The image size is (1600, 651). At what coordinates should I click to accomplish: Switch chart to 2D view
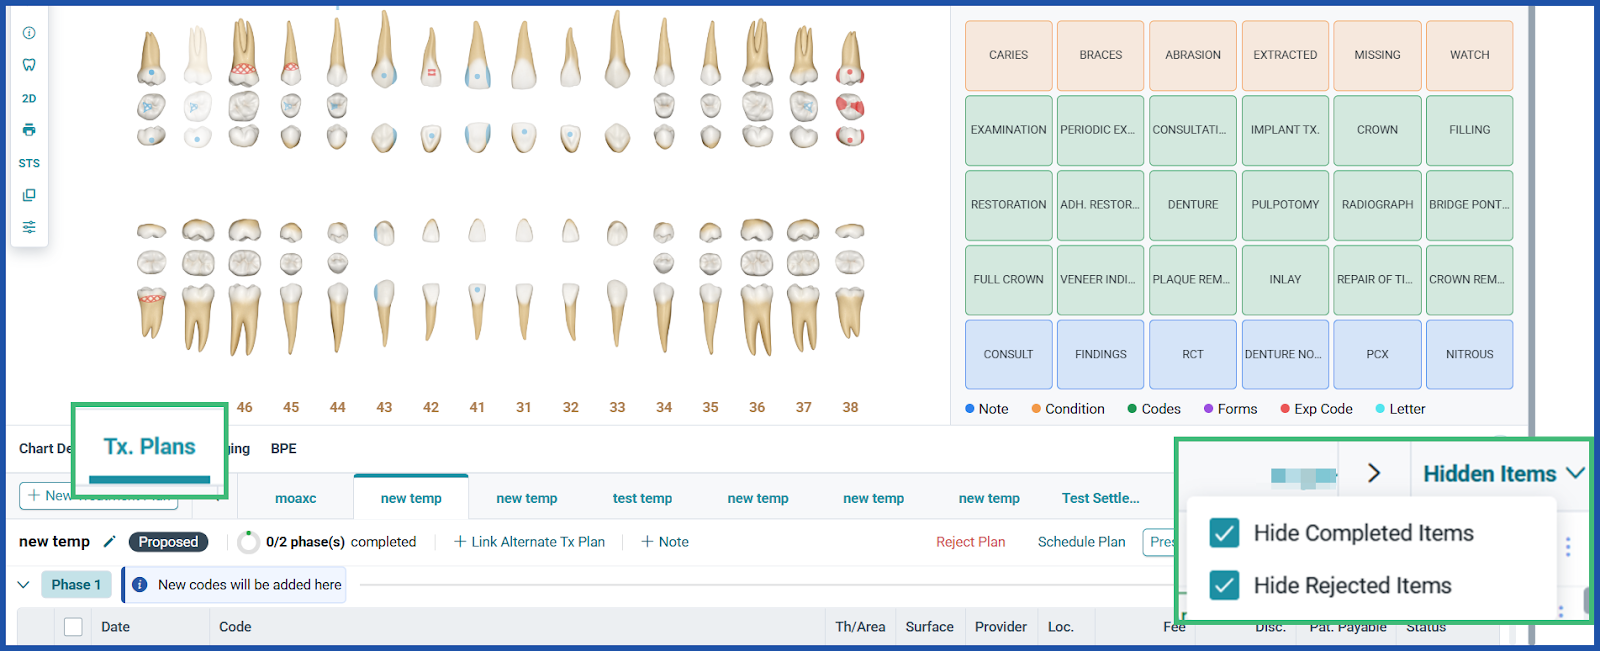29,98
